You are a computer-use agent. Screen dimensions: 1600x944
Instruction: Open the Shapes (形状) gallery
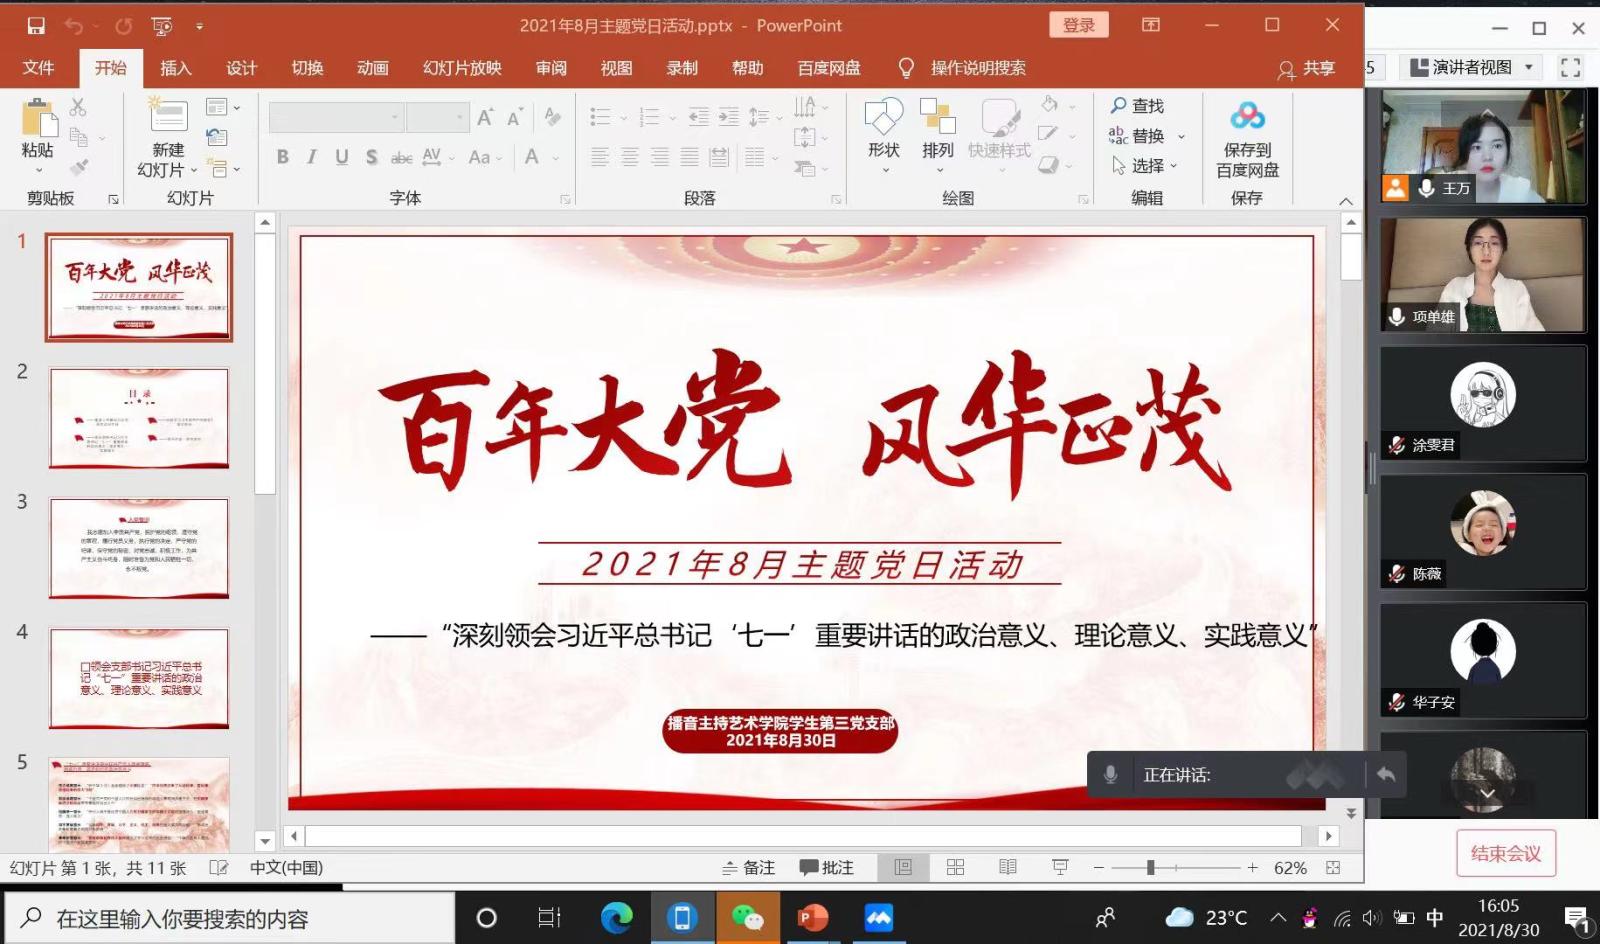click(x=883, y=118)
